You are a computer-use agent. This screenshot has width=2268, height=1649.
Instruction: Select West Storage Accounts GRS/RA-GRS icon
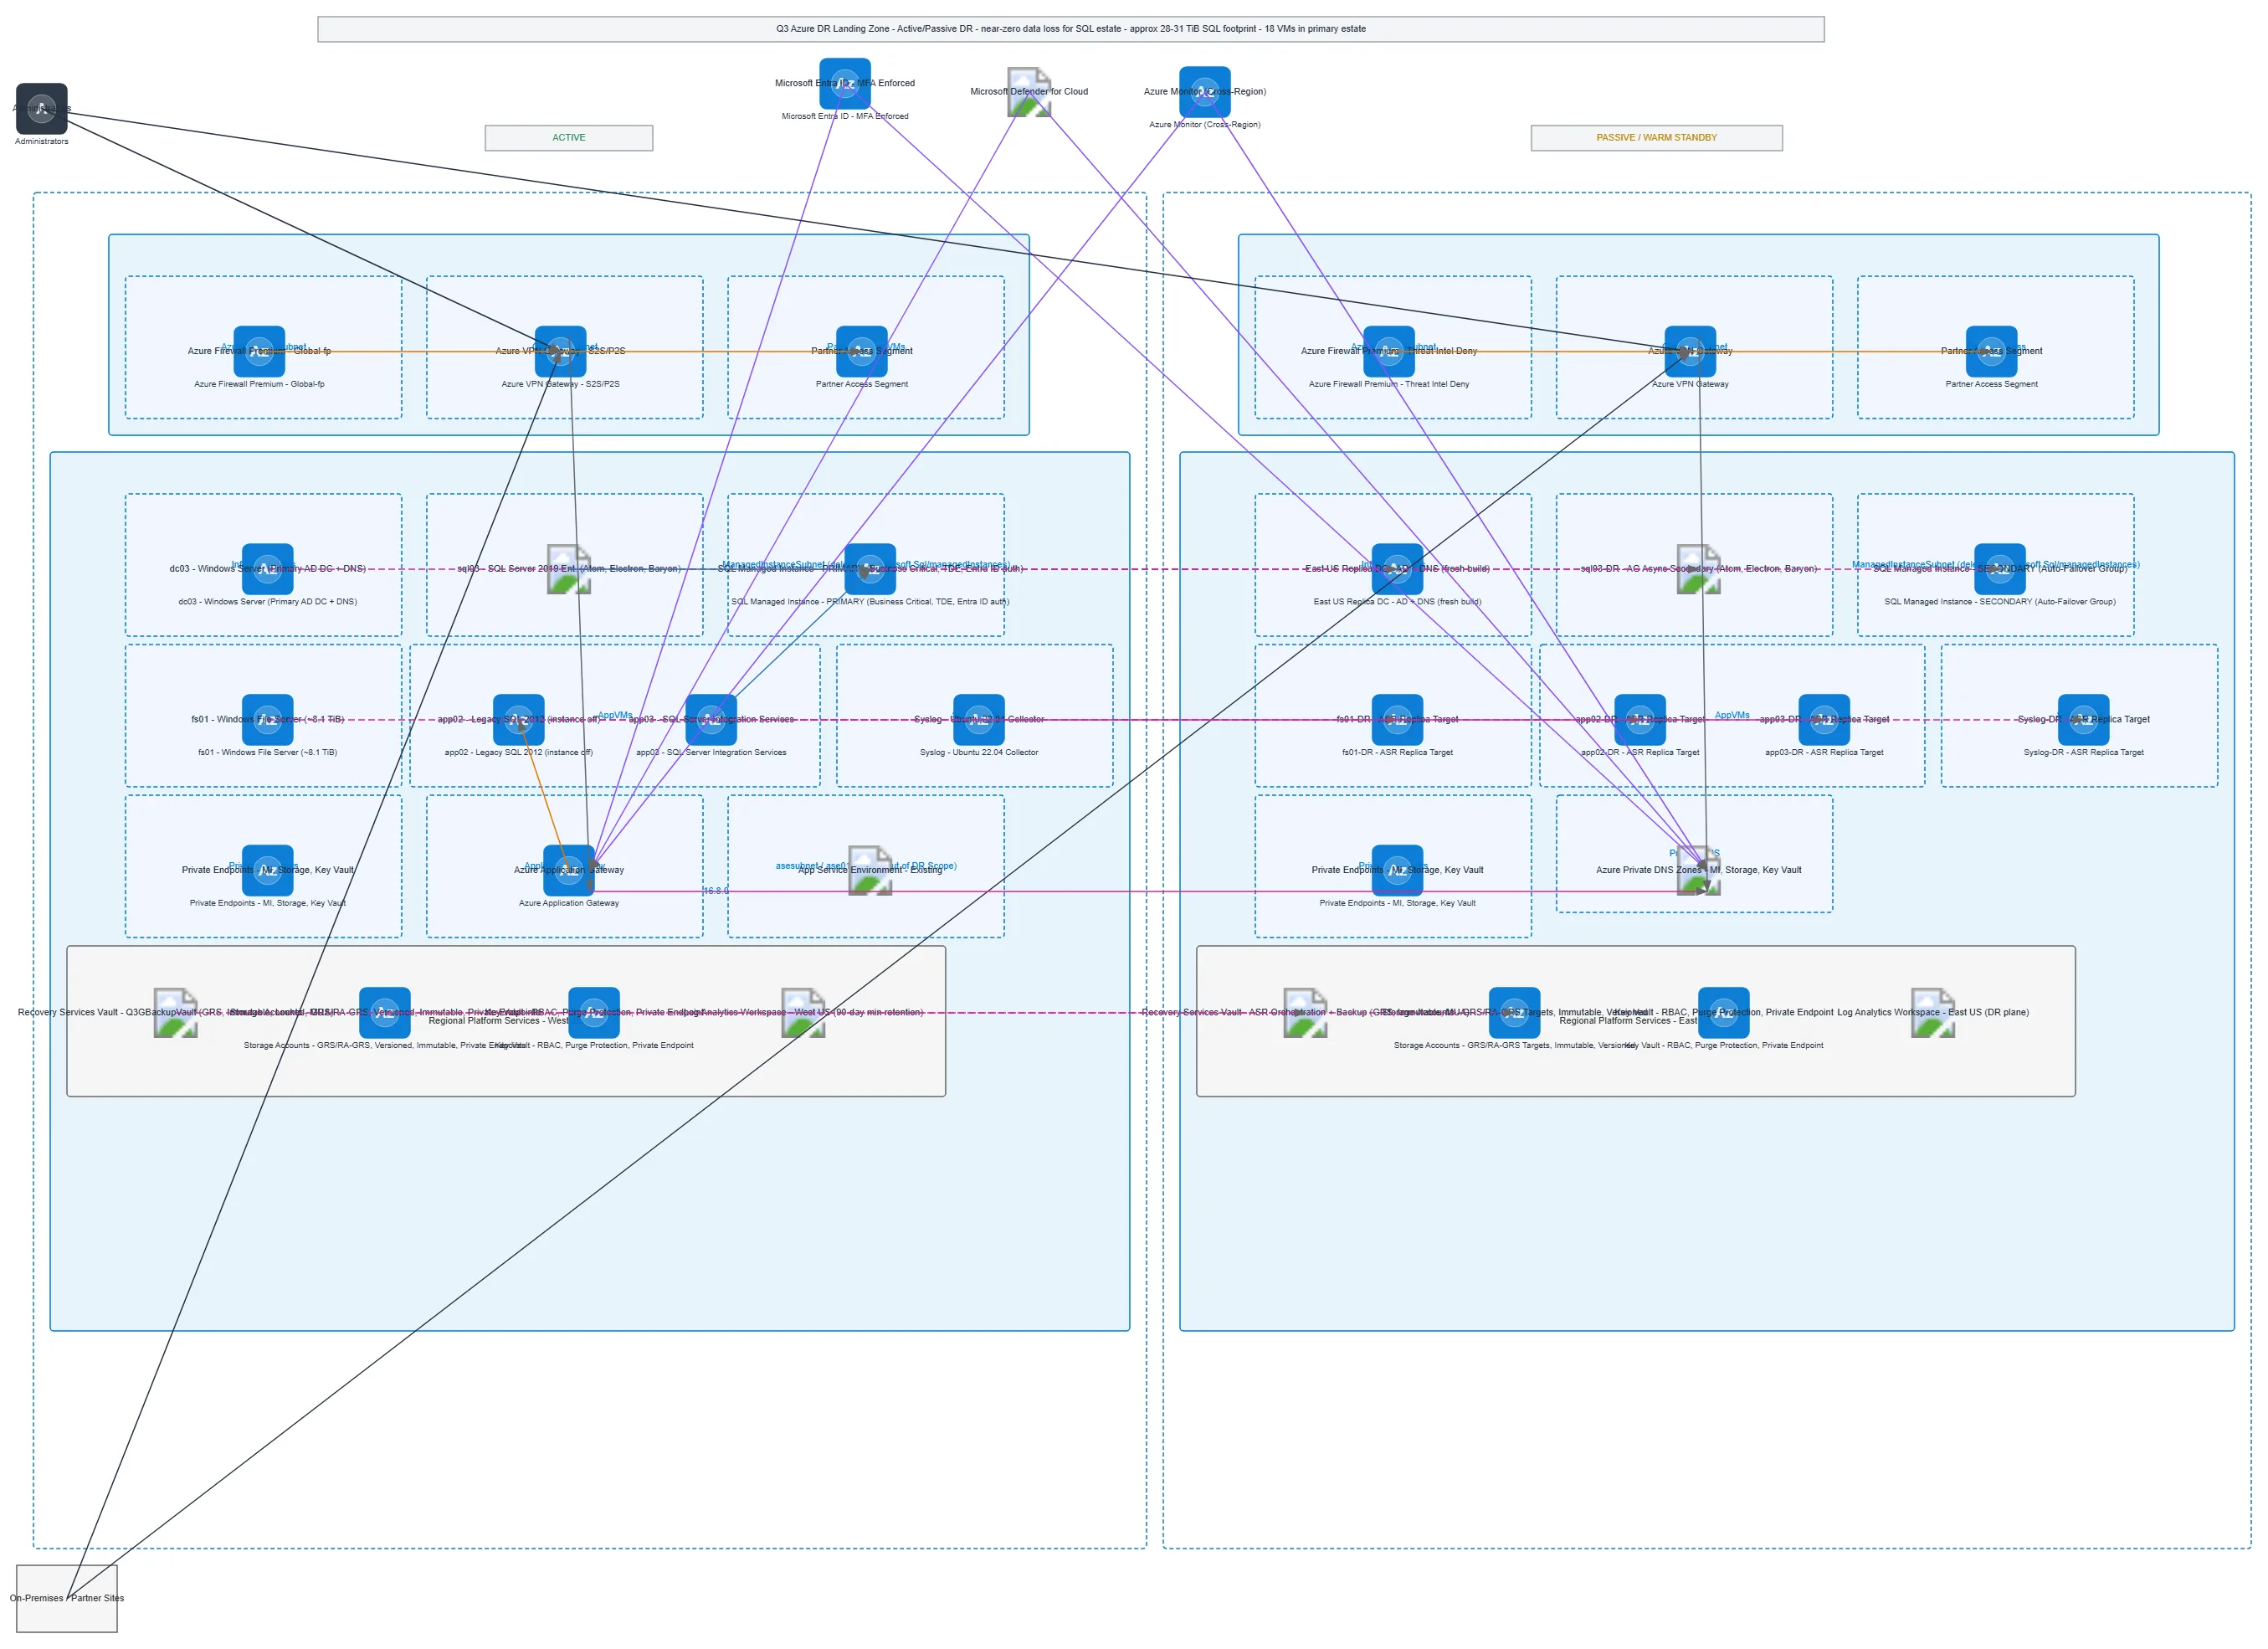(385, 1013)
